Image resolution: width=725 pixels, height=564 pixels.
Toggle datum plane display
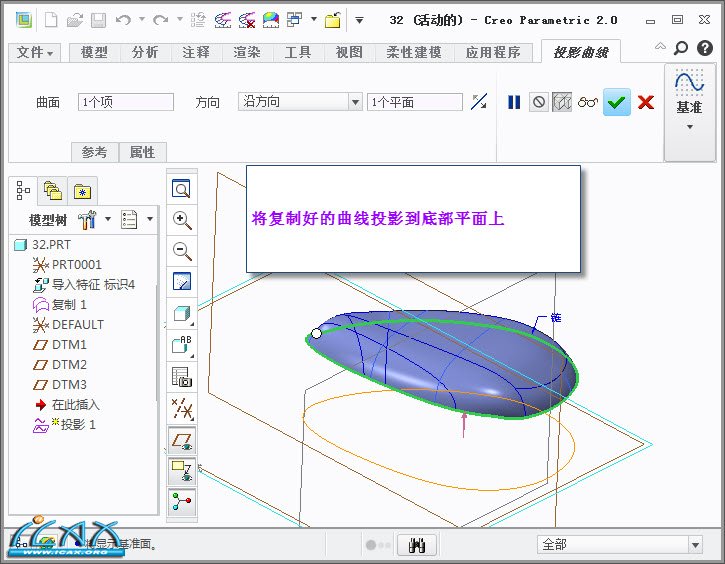pos(182,439)
